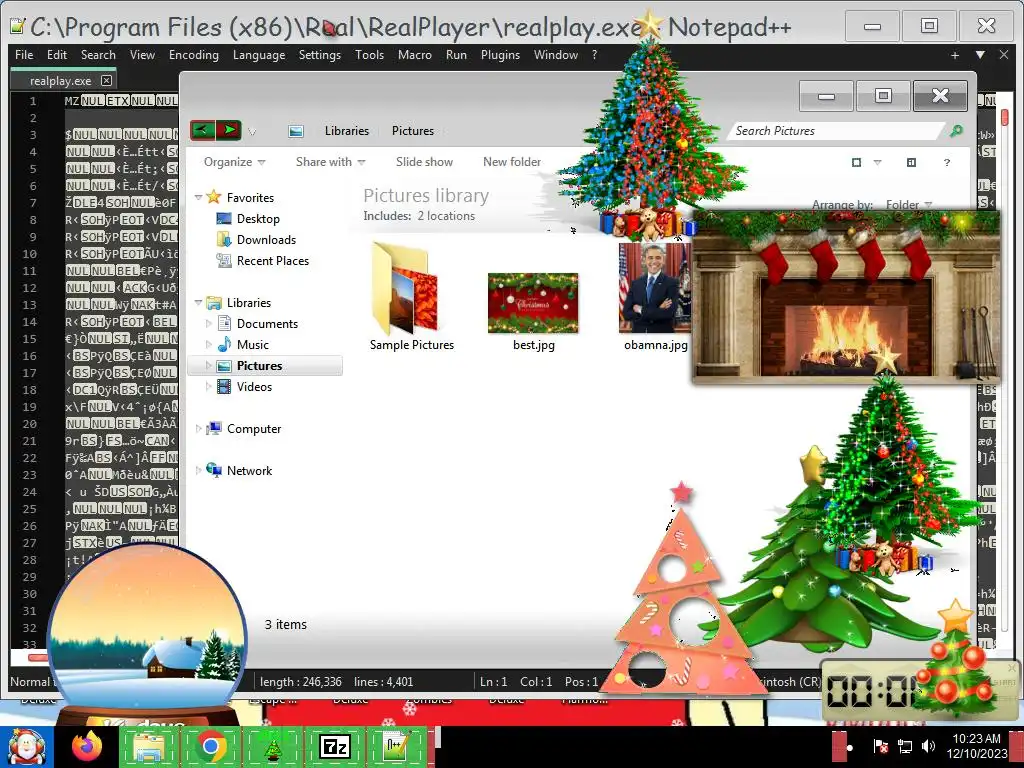Show the preview pane with its icon
The image size is (1024, 768).
click(911, 162)
